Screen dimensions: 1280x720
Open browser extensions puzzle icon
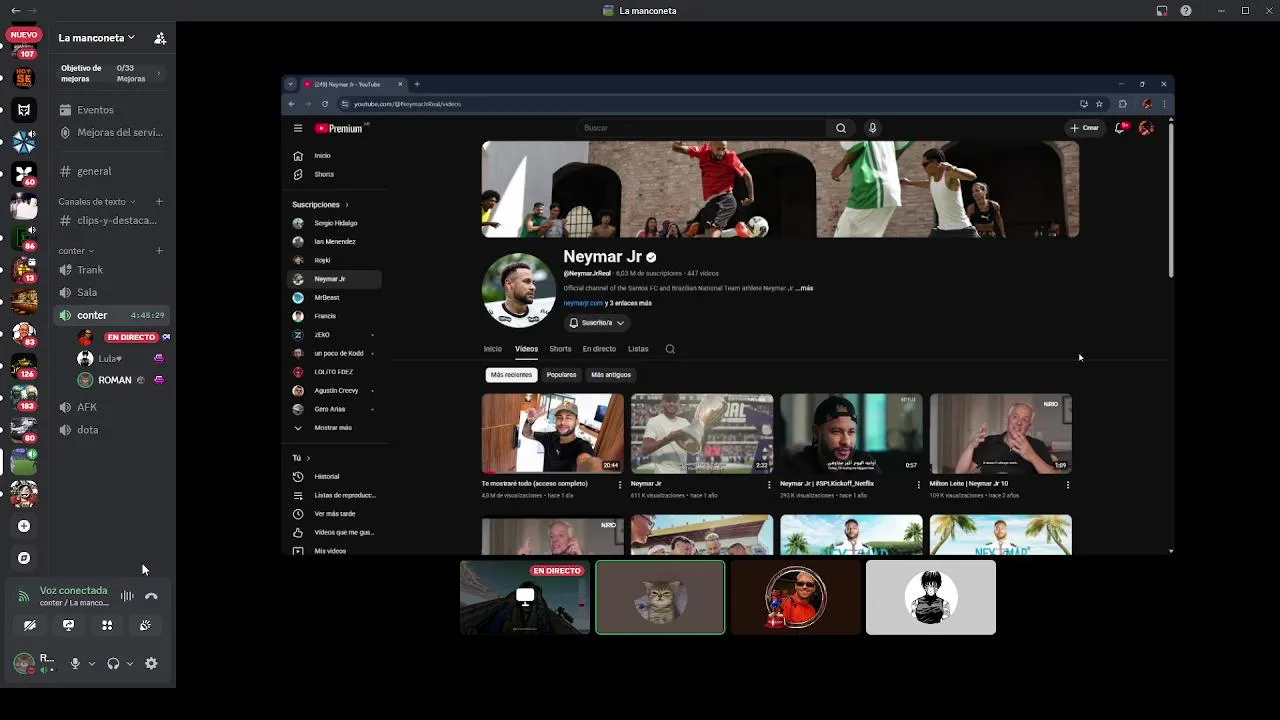[1123, 104]
